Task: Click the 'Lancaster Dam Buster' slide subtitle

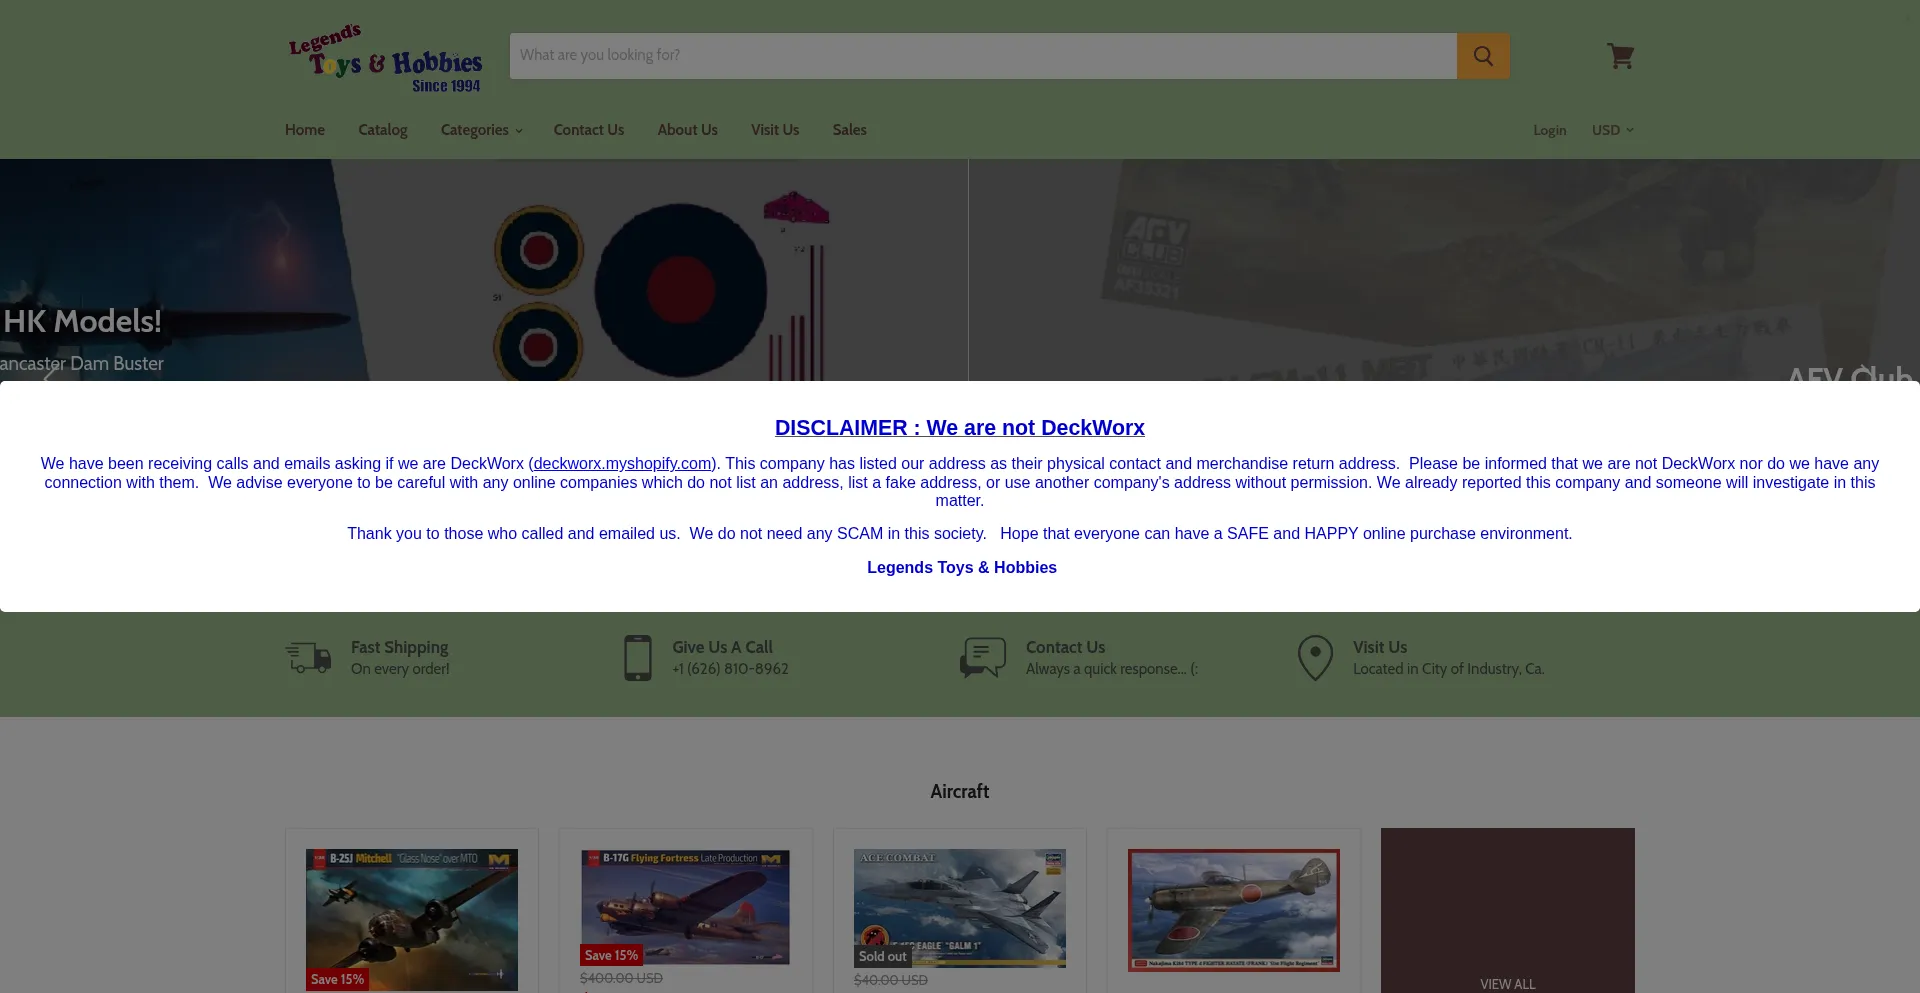Action: coord(82,364)
